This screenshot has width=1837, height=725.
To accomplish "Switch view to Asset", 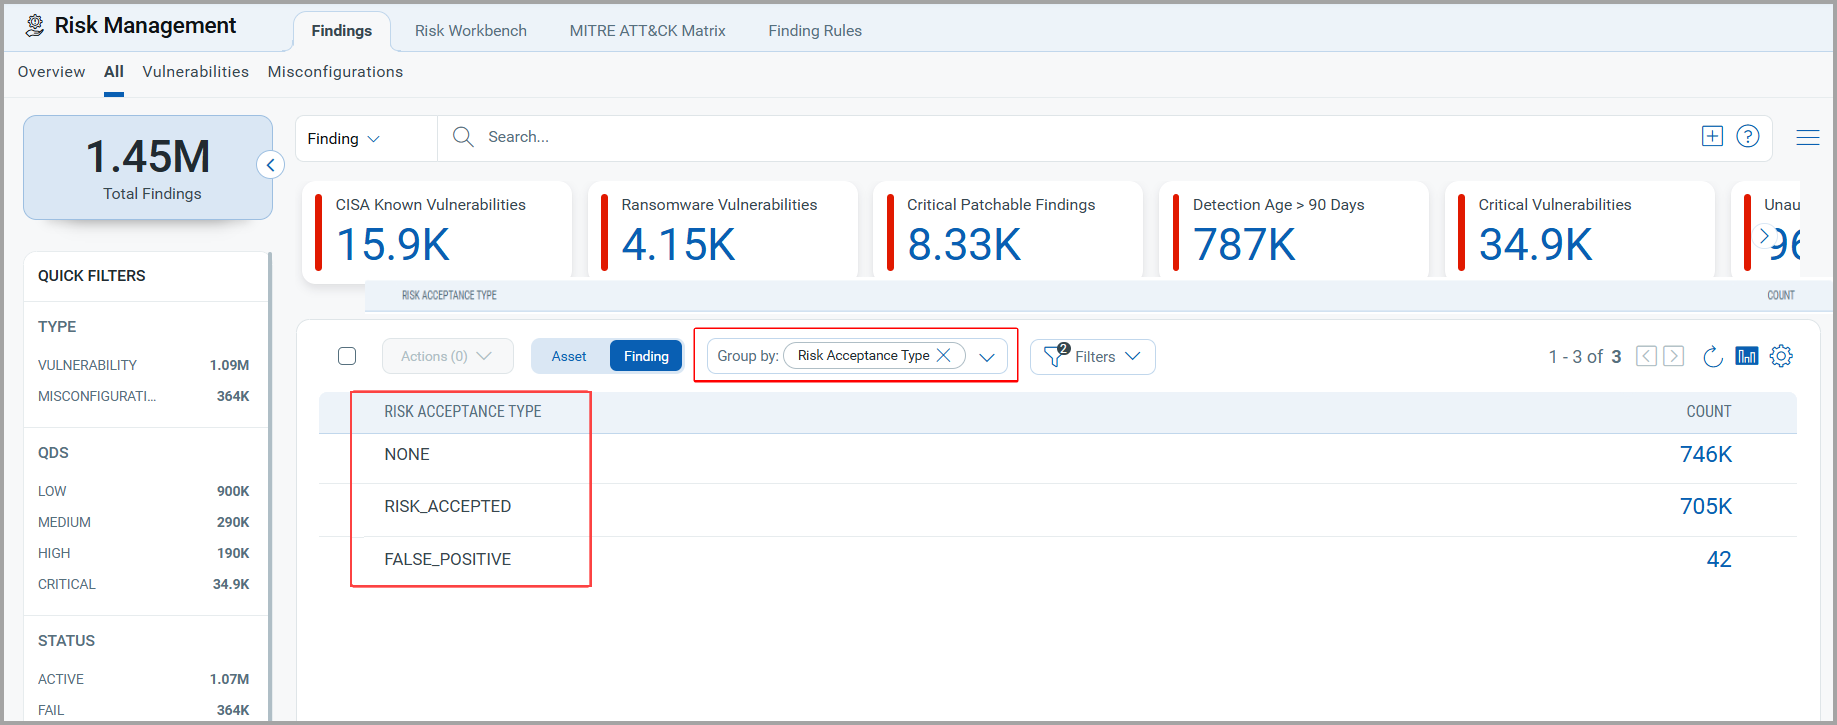I will (569, 356).
